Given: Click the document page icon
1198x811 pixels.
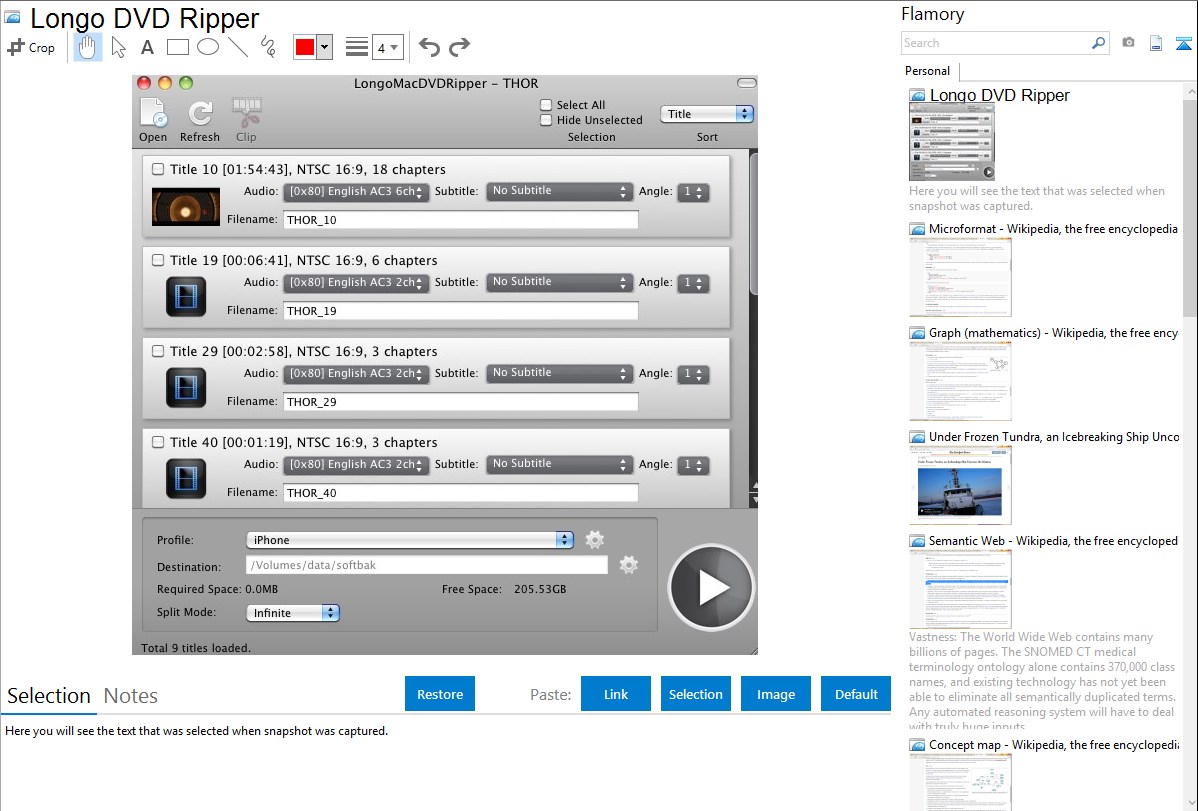Looking at the screenshot, I should [x=1156, y=43].
